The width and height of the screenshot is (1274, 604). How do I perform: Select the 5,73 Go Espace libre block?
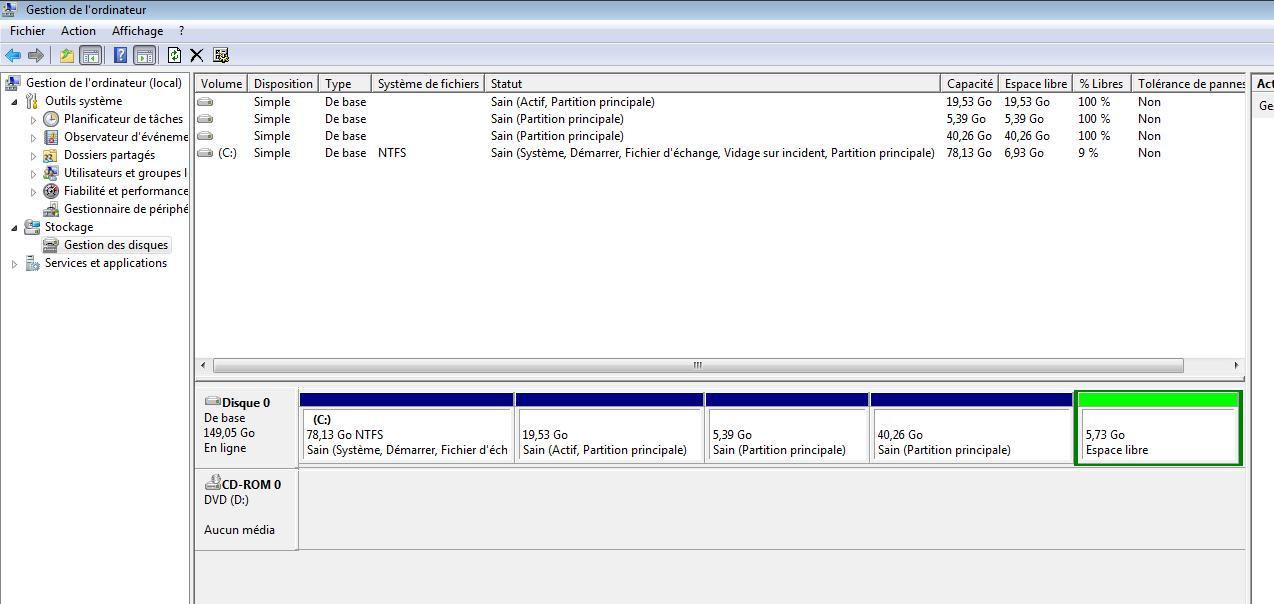pyautogui.click(x=1158, y=428)
